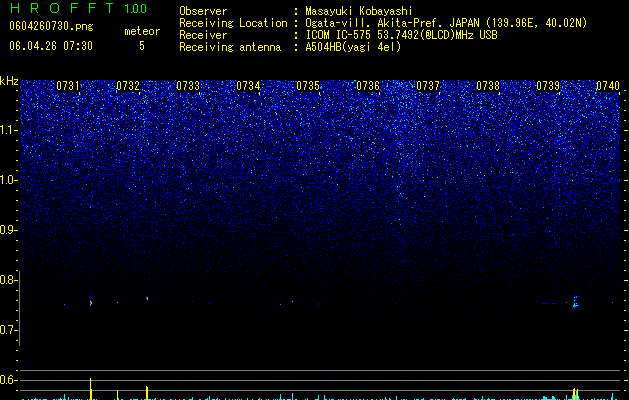Click the meteor count value 5
This screenshot has height=400, width=629.
tap(142, 46)
